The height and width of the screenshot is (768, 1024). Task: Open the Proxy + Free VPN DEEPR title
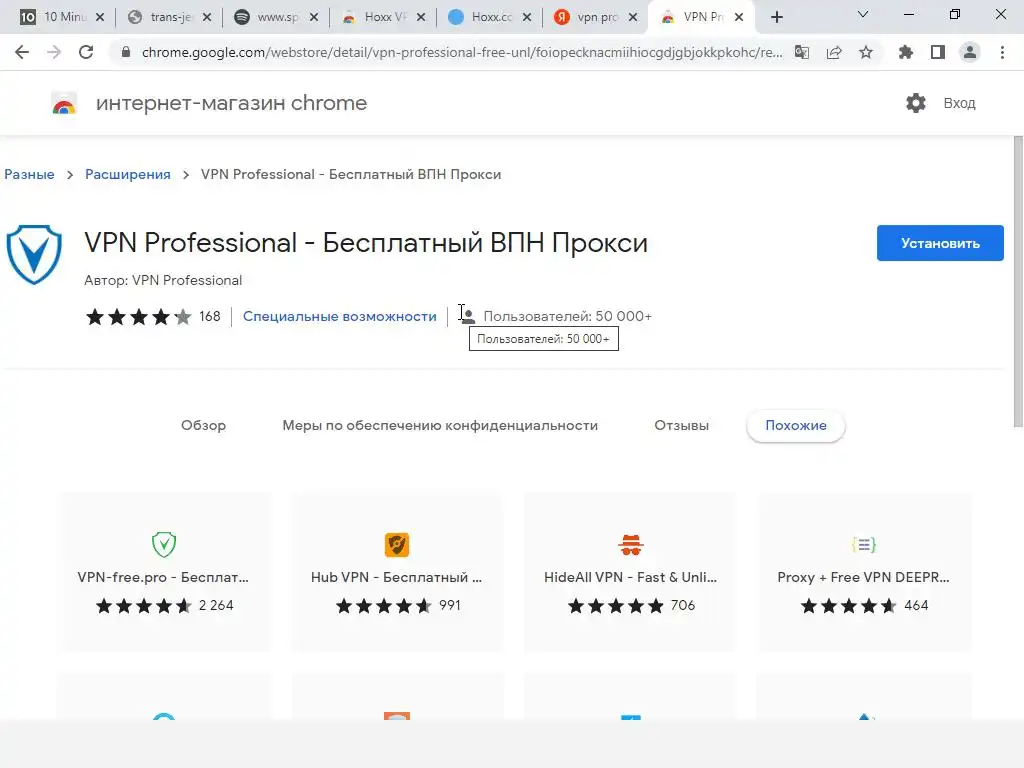click(863, 577)
